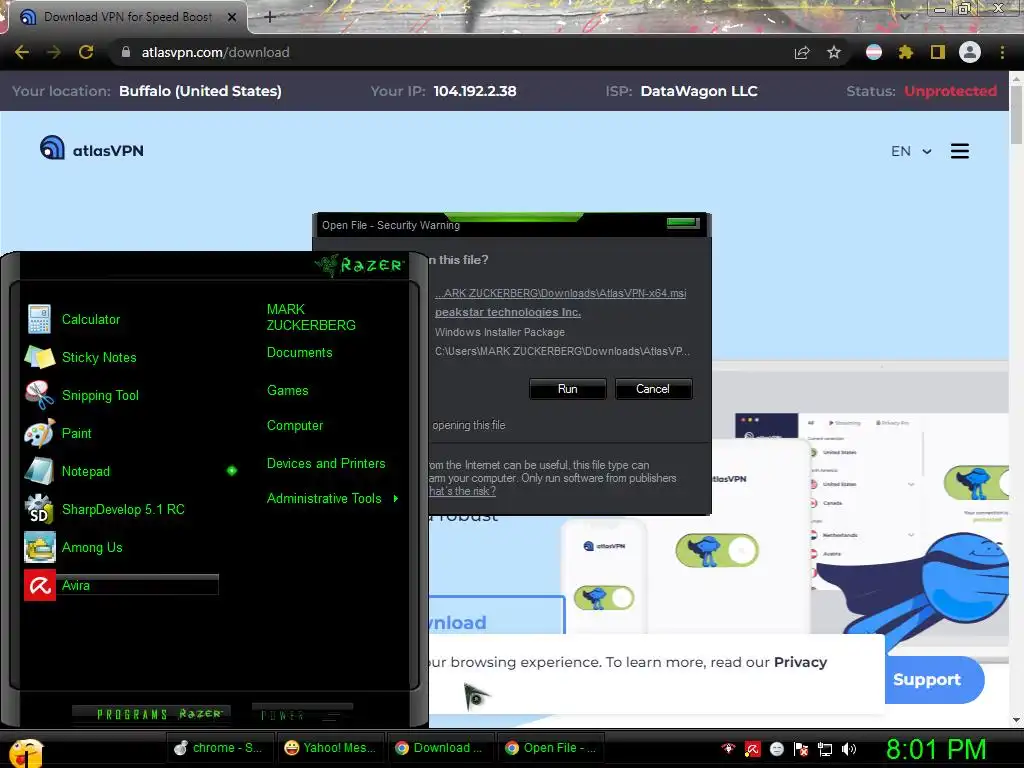Click the pink striped extension icon
Screen dimensions: 1024x768
coord(874,52)
